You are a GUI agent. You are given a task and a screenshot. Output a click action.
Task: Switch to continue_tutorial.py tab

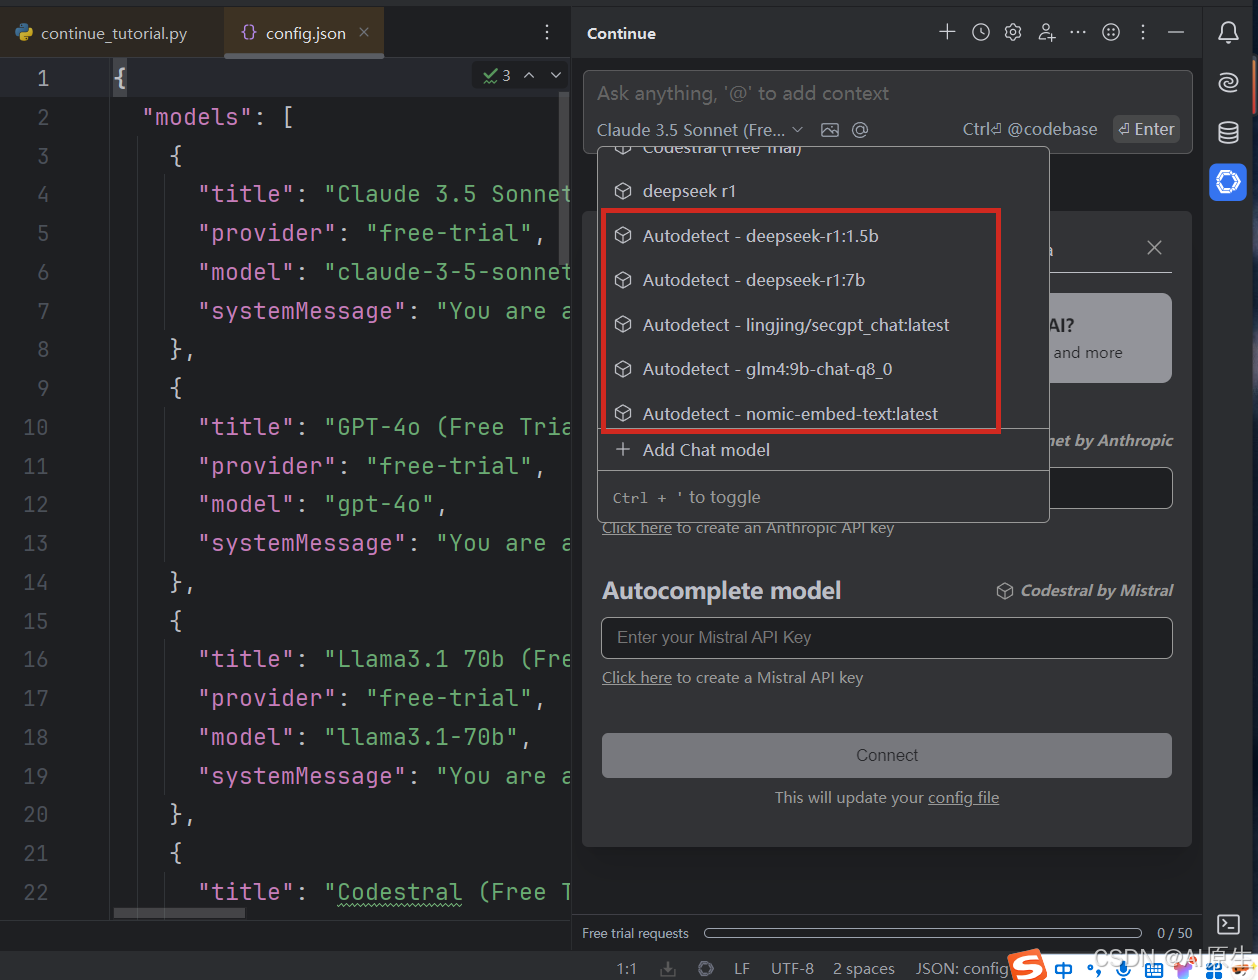tap(101, 33)
